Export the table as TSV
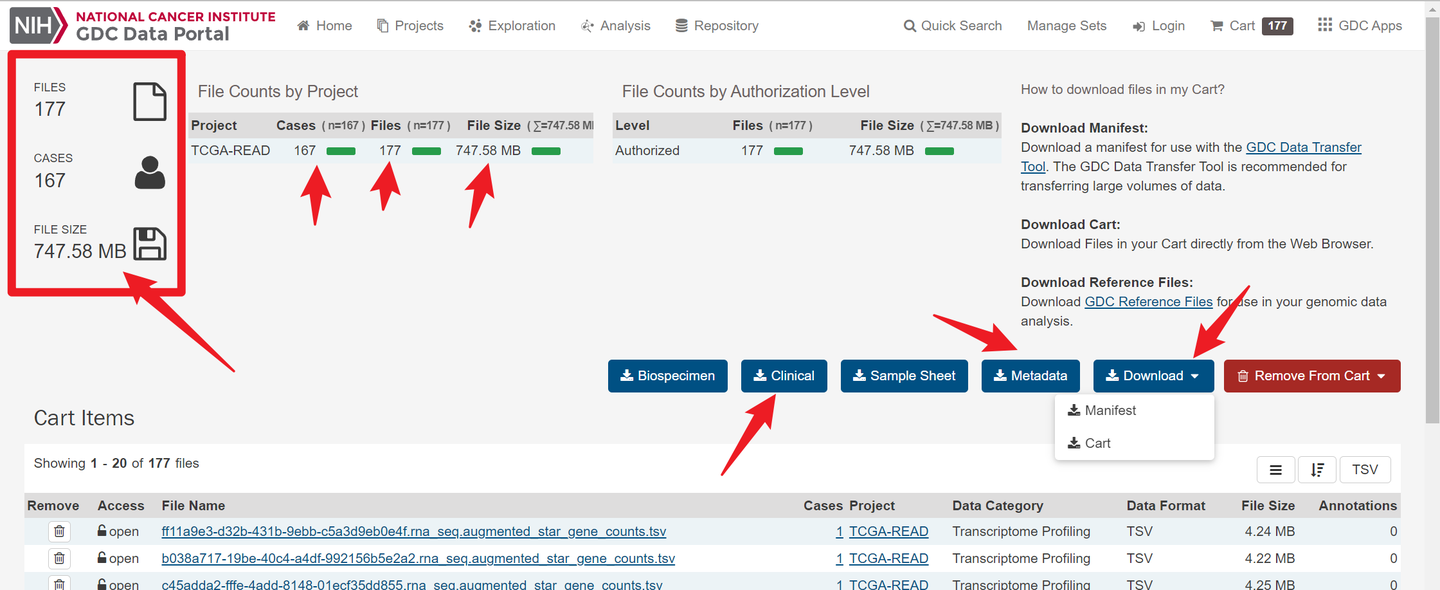This screenshot has width=1440, height=590. pyautogui.click(x=1364, y=470)
